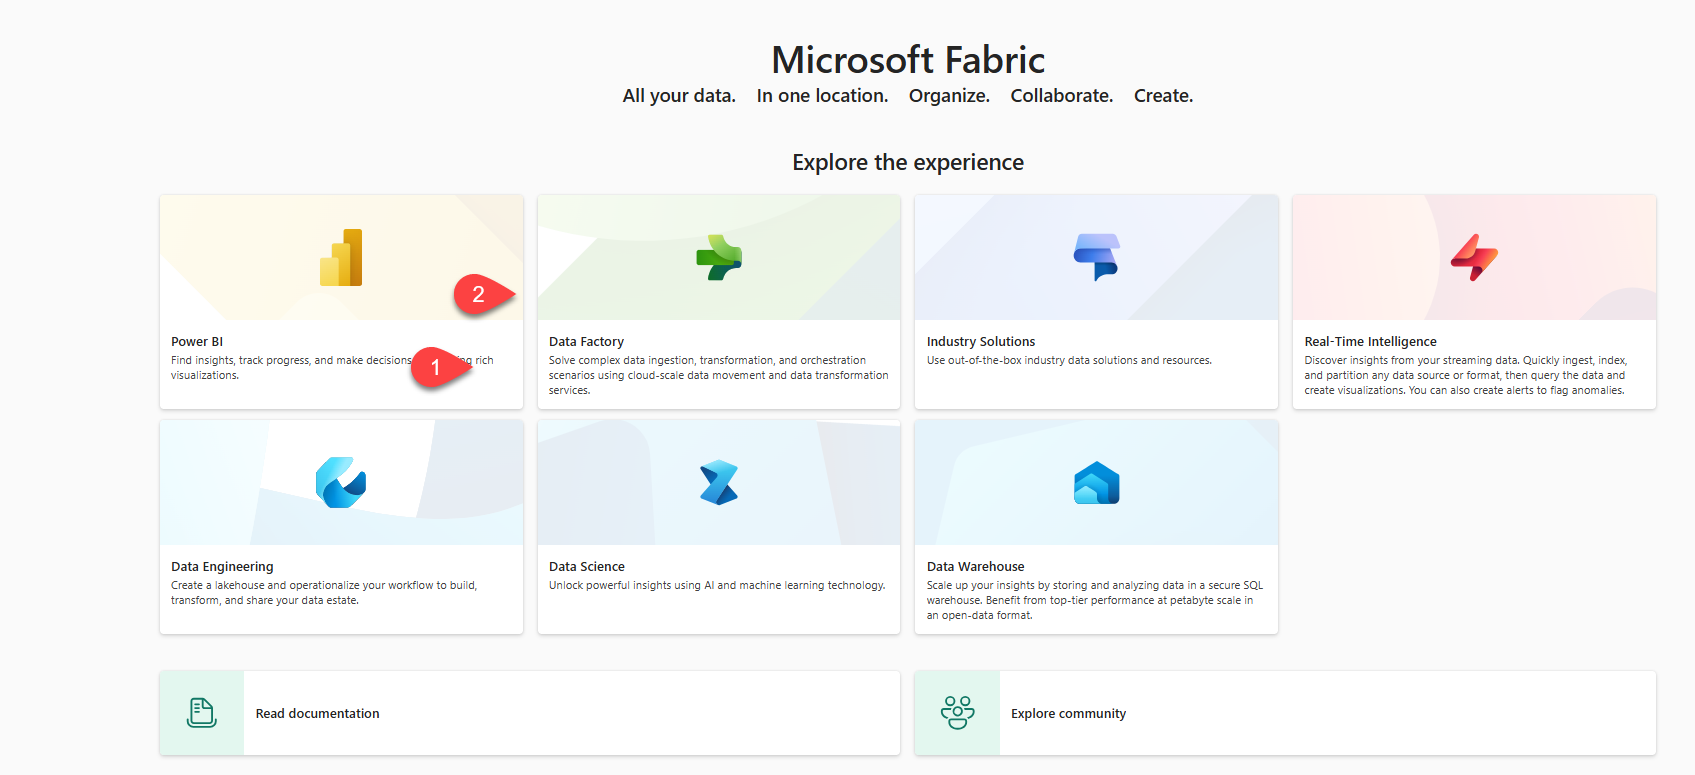Click the Data Science description text
Screen dimensions: 1695x775
[x=717, y=586]
